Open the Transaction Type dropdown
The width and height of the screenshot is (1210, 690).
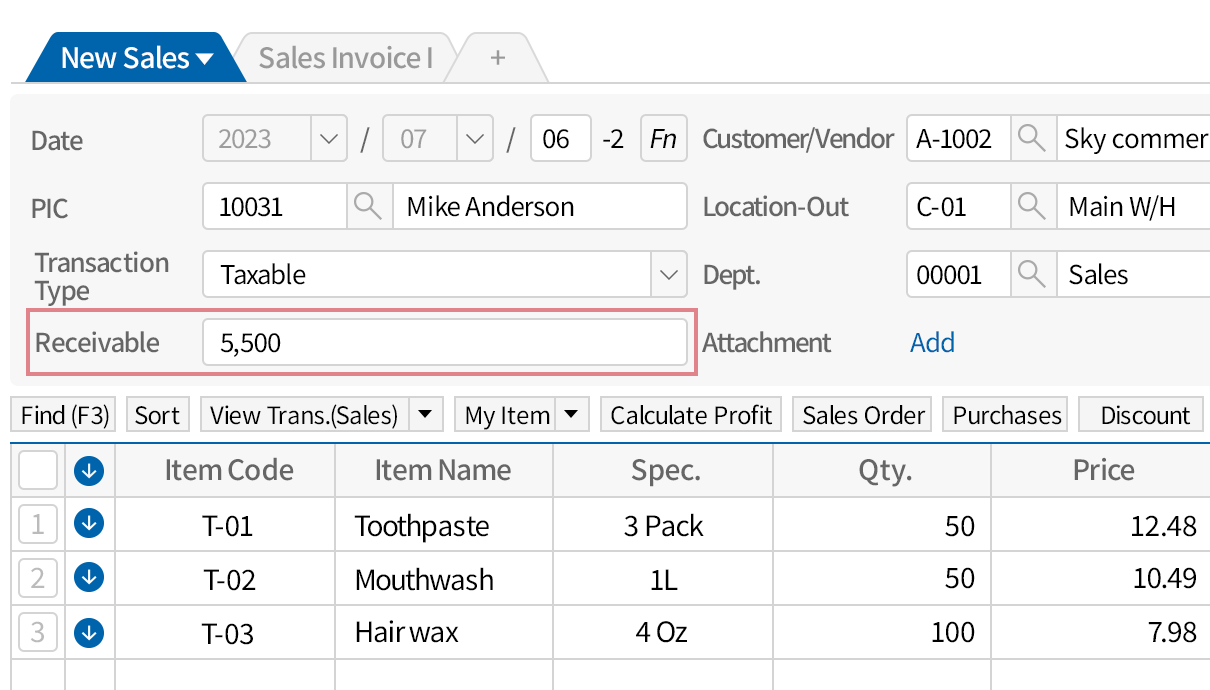(668, 274)
